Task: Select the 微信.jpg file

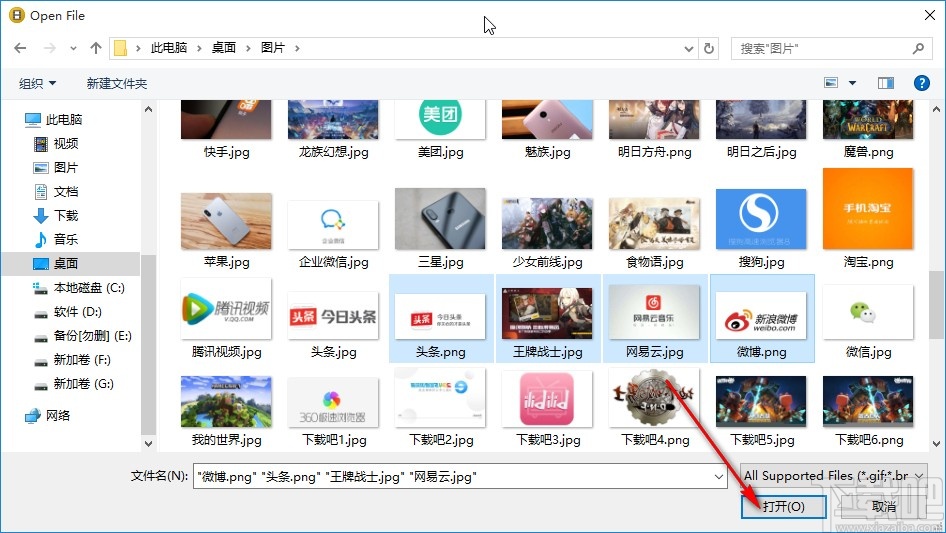Action: (868, 322)
